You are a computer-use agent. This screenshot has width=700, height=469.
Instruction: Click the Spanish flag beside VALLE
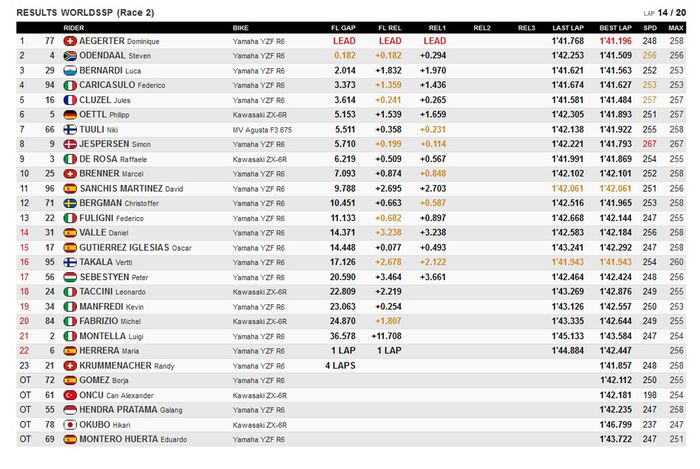[70, 232]
